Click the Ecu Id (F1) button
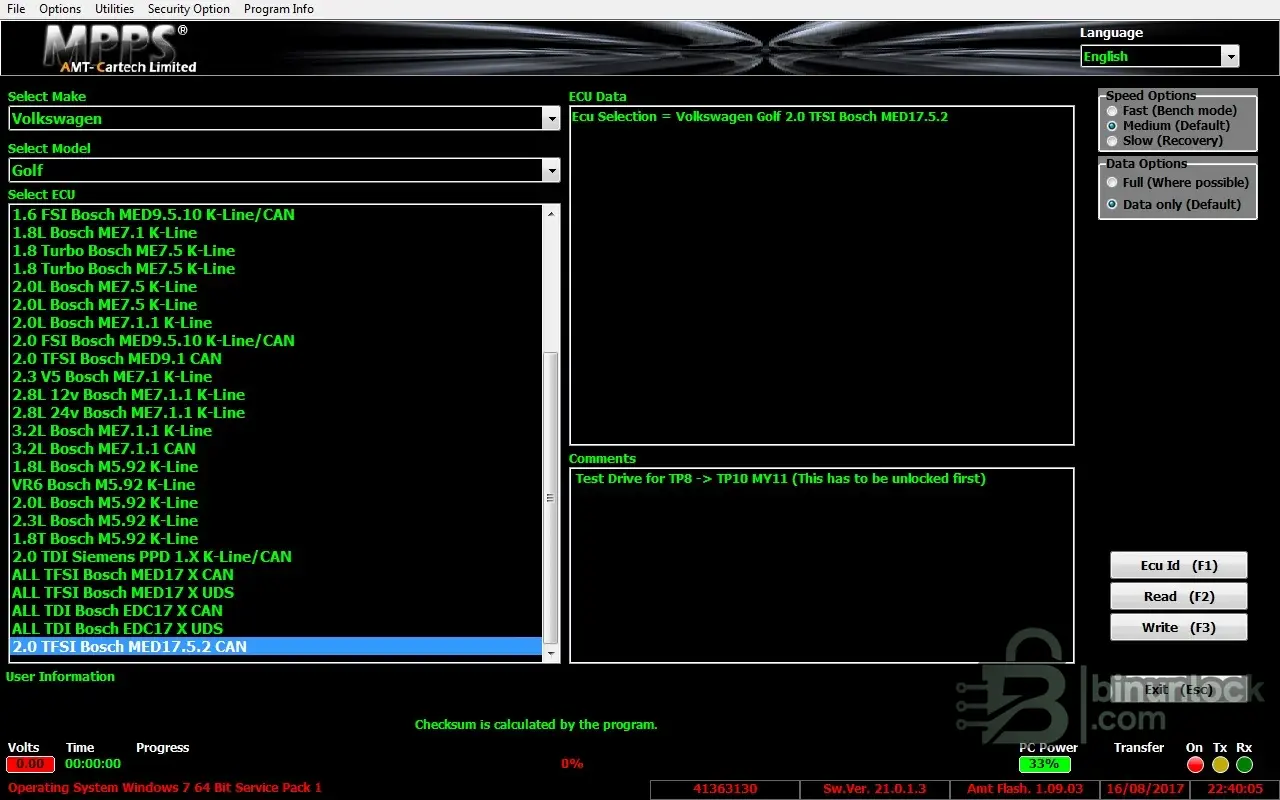1280x800 pixels. (1179, 566)
